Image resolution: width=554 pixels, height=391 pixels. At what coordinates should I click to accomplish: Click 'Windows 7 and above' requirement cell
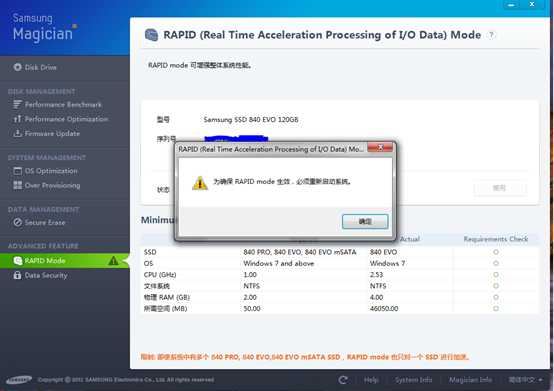click(278, 263)
